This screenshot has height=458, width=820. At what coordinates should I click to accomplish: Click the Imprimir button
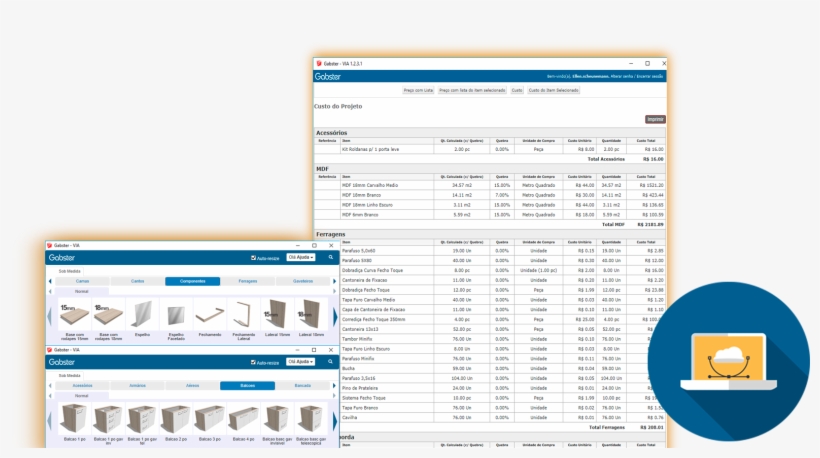tap(654, 119)
